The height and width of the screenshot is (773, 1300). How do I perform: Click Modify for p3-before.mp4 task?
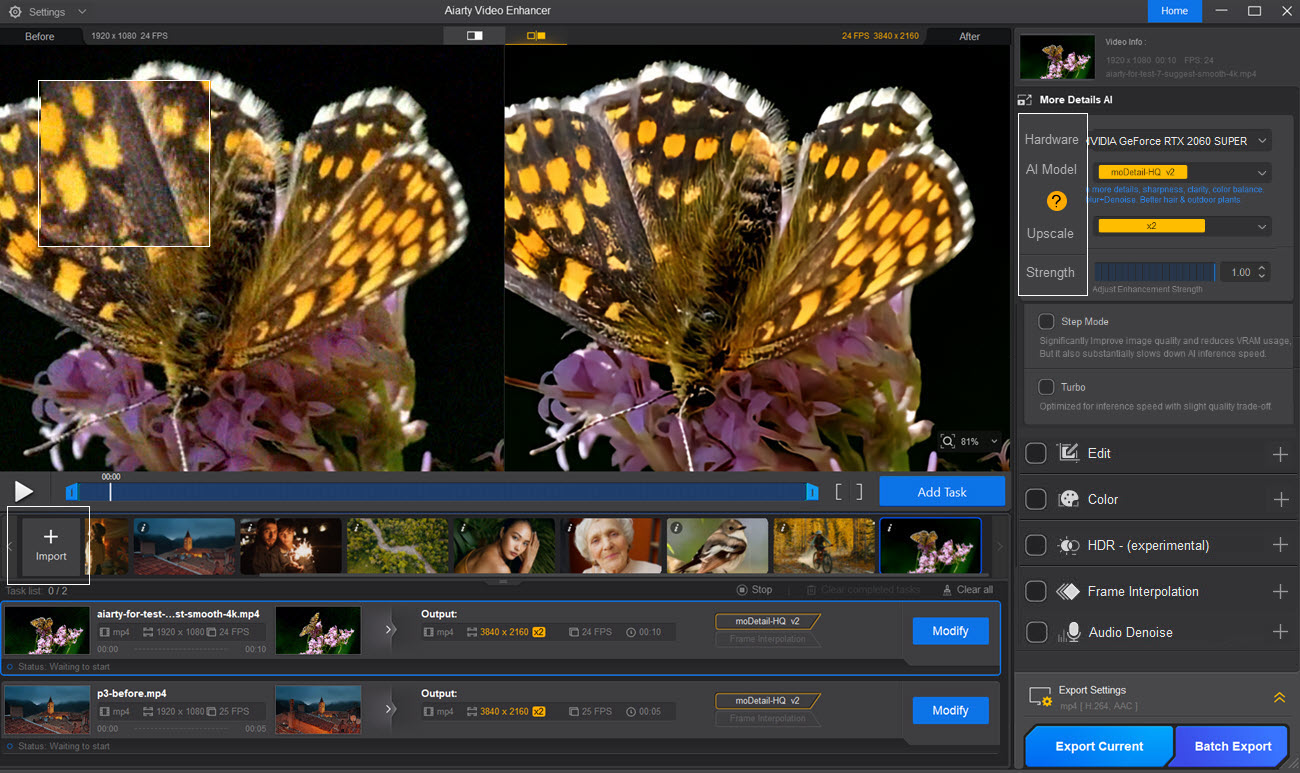pyautogui.click(x=949, y=710)
